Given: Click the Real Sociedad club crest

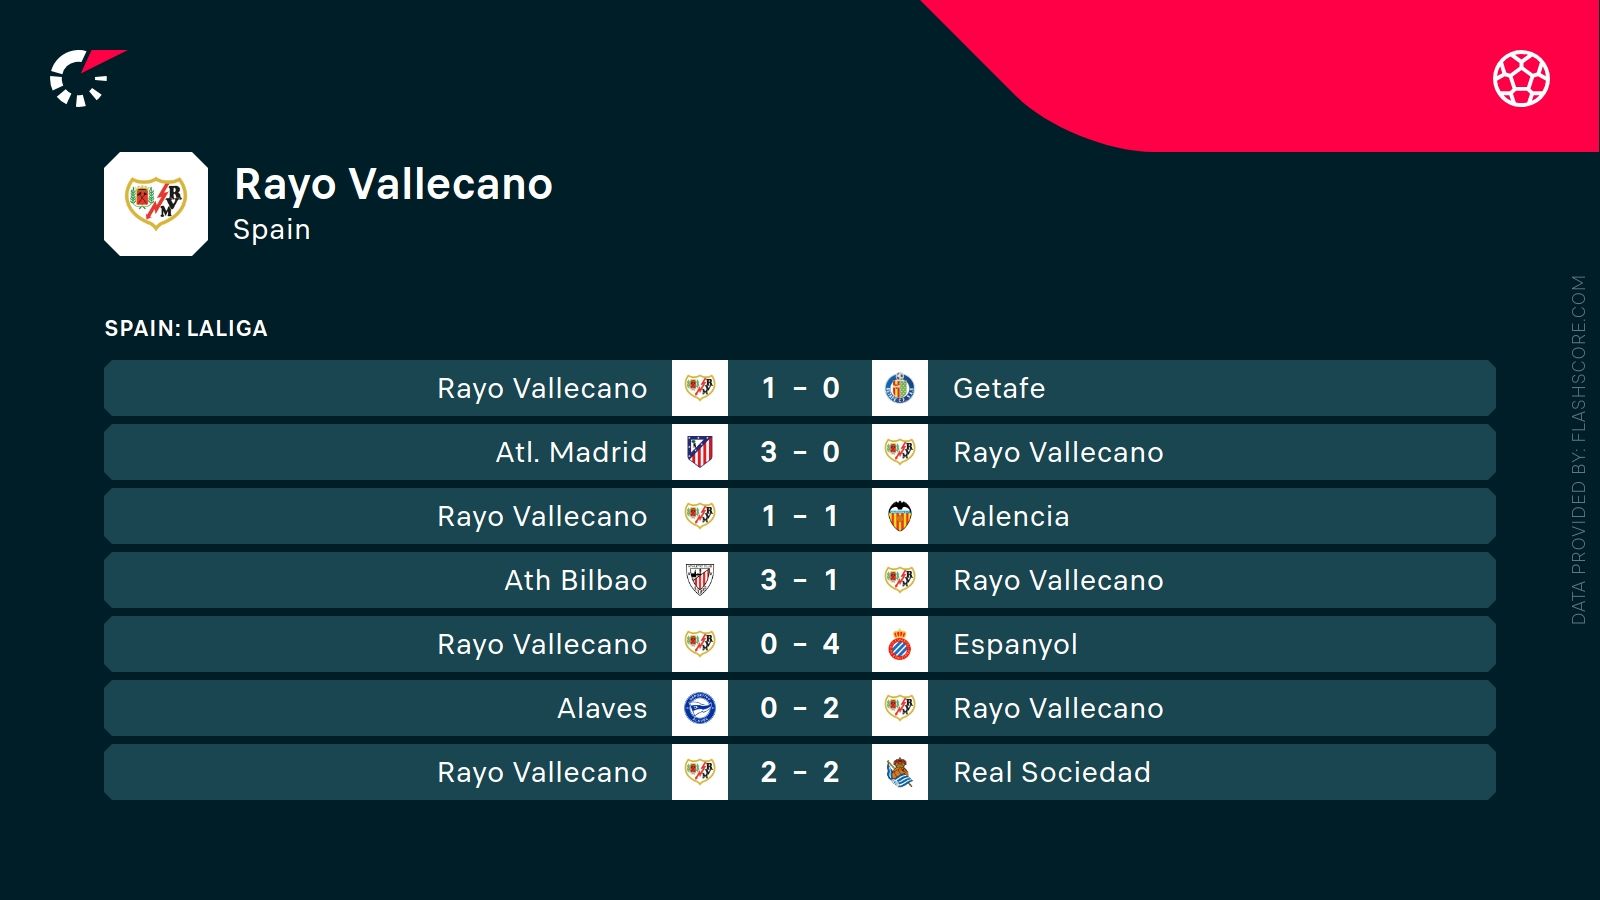Looking at the screenshot, I should 900,772.
